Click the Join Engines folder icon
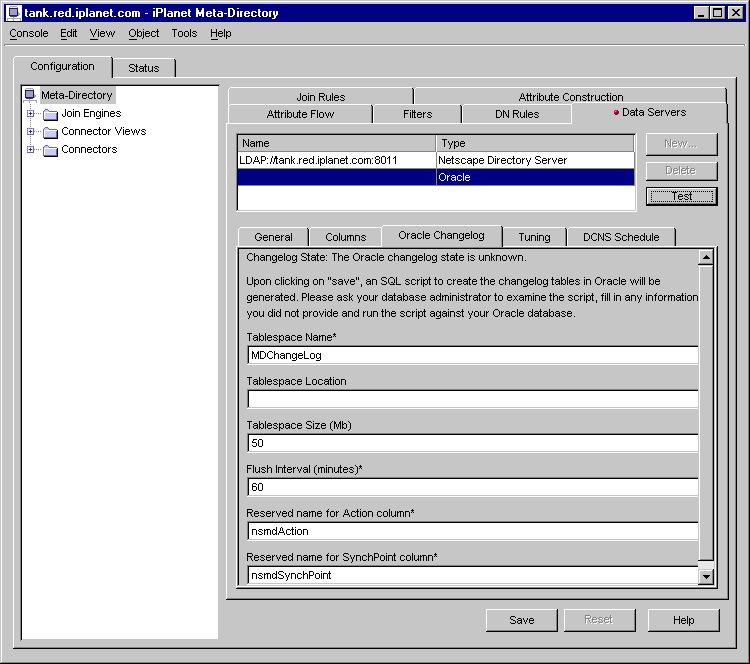 click(50, 114)
